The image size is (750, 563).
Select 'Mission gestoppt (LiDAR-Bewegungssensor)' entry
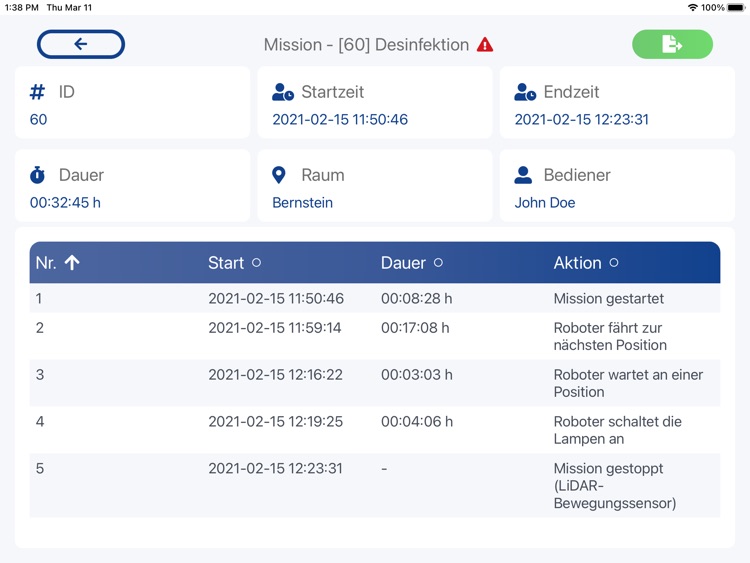point(615,486)
